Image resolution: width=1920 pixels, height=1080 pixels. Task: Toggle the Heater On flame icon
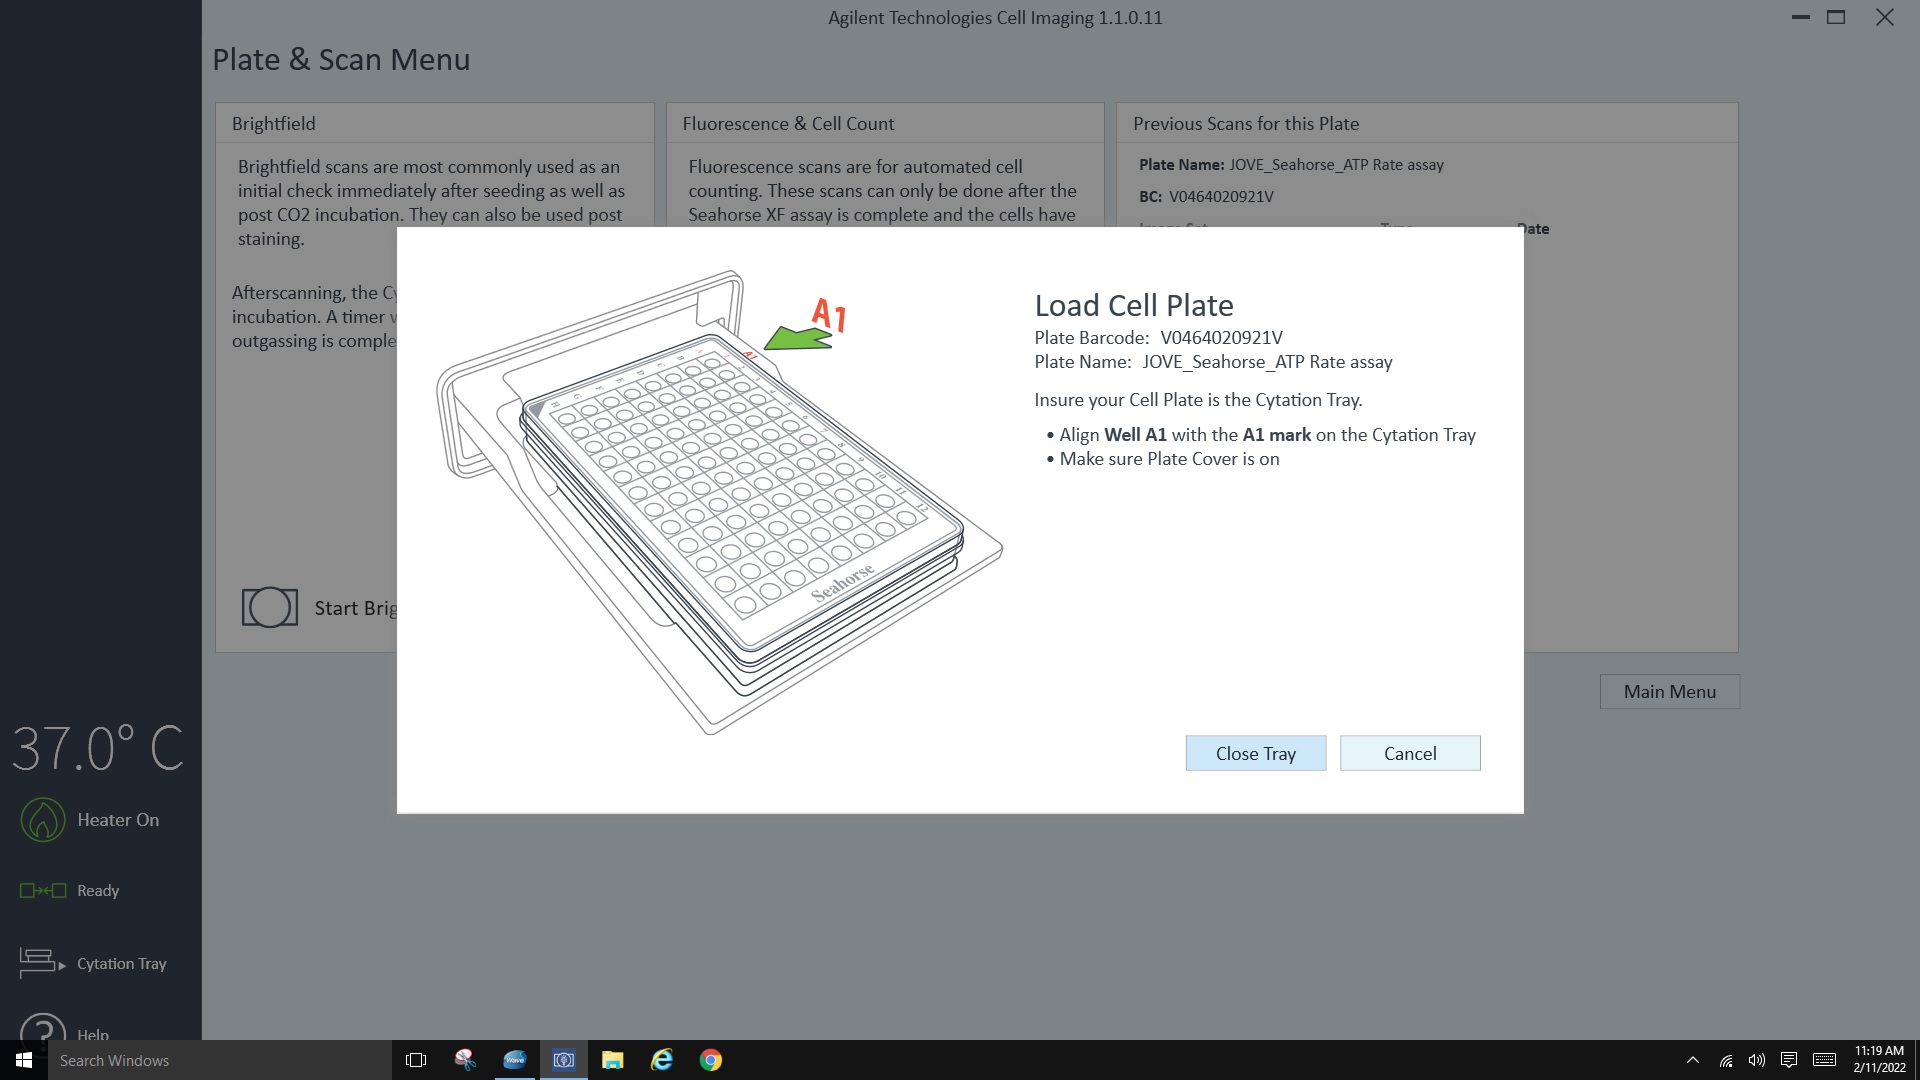point(43,820)
